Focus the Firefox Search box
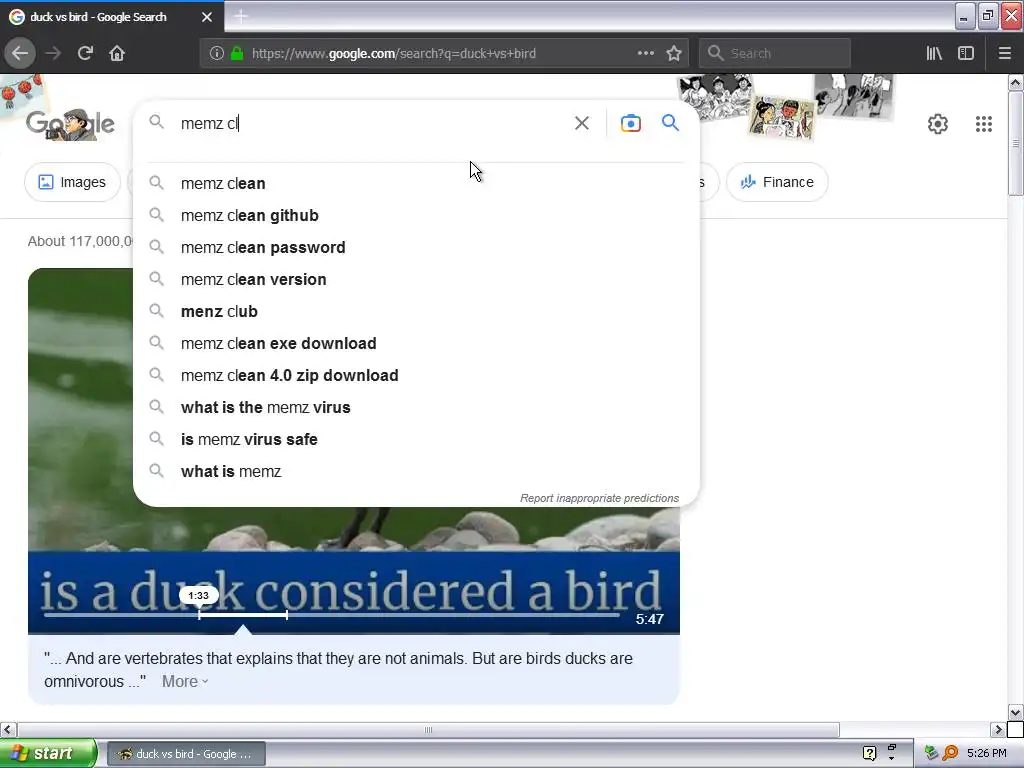 (775, 53)
